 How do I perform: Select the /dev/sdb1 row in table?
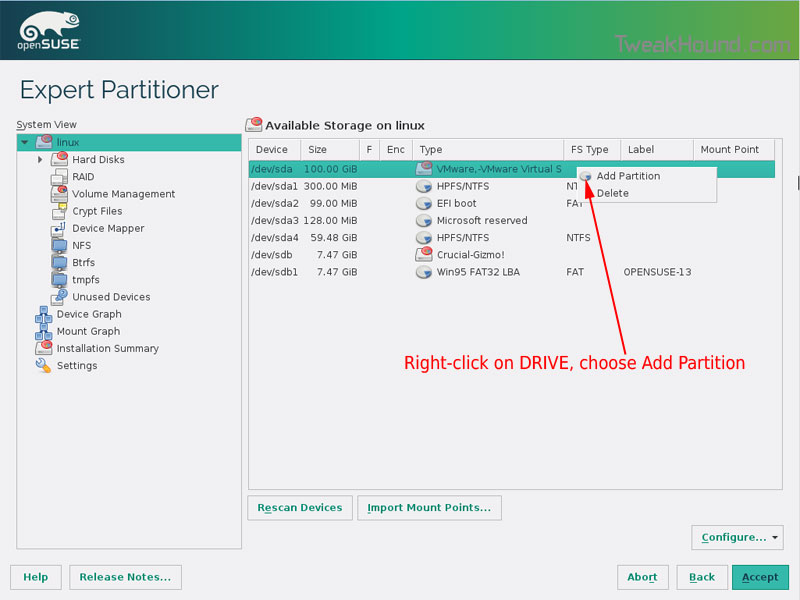pyautogui.click(x=273, y=272)
